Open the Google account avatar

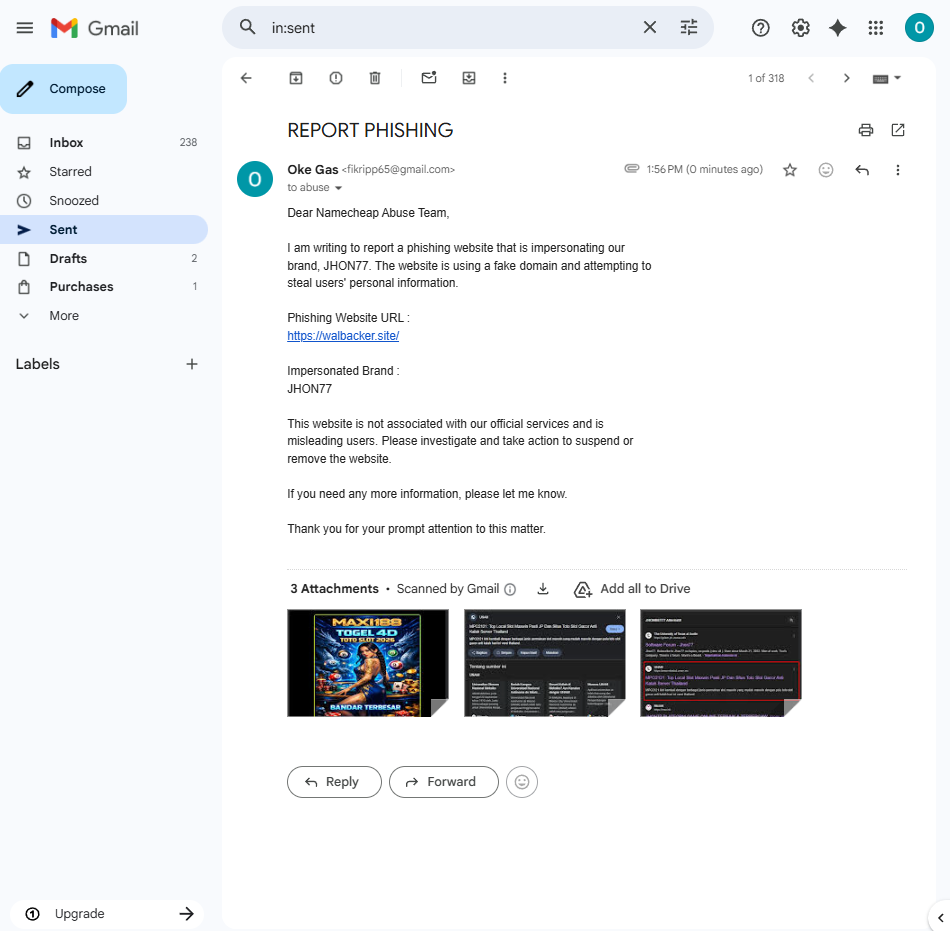coord(919,28)
